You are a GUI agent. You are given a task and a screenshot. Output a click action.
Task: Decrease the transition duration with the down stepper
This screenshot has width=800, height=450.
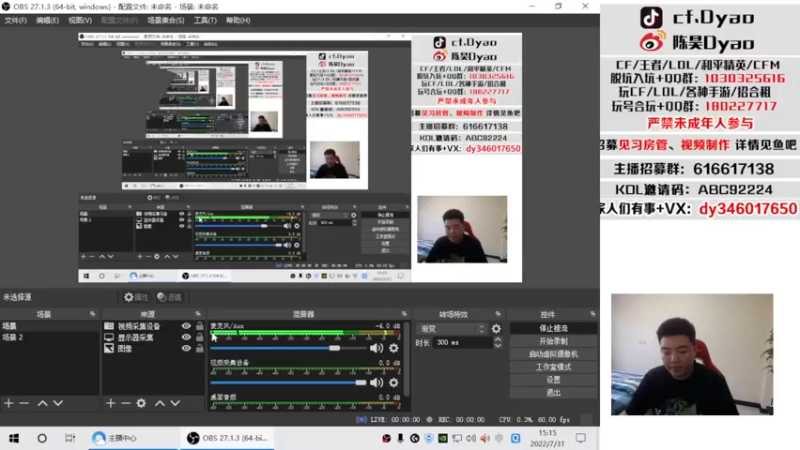pos(498,345)
